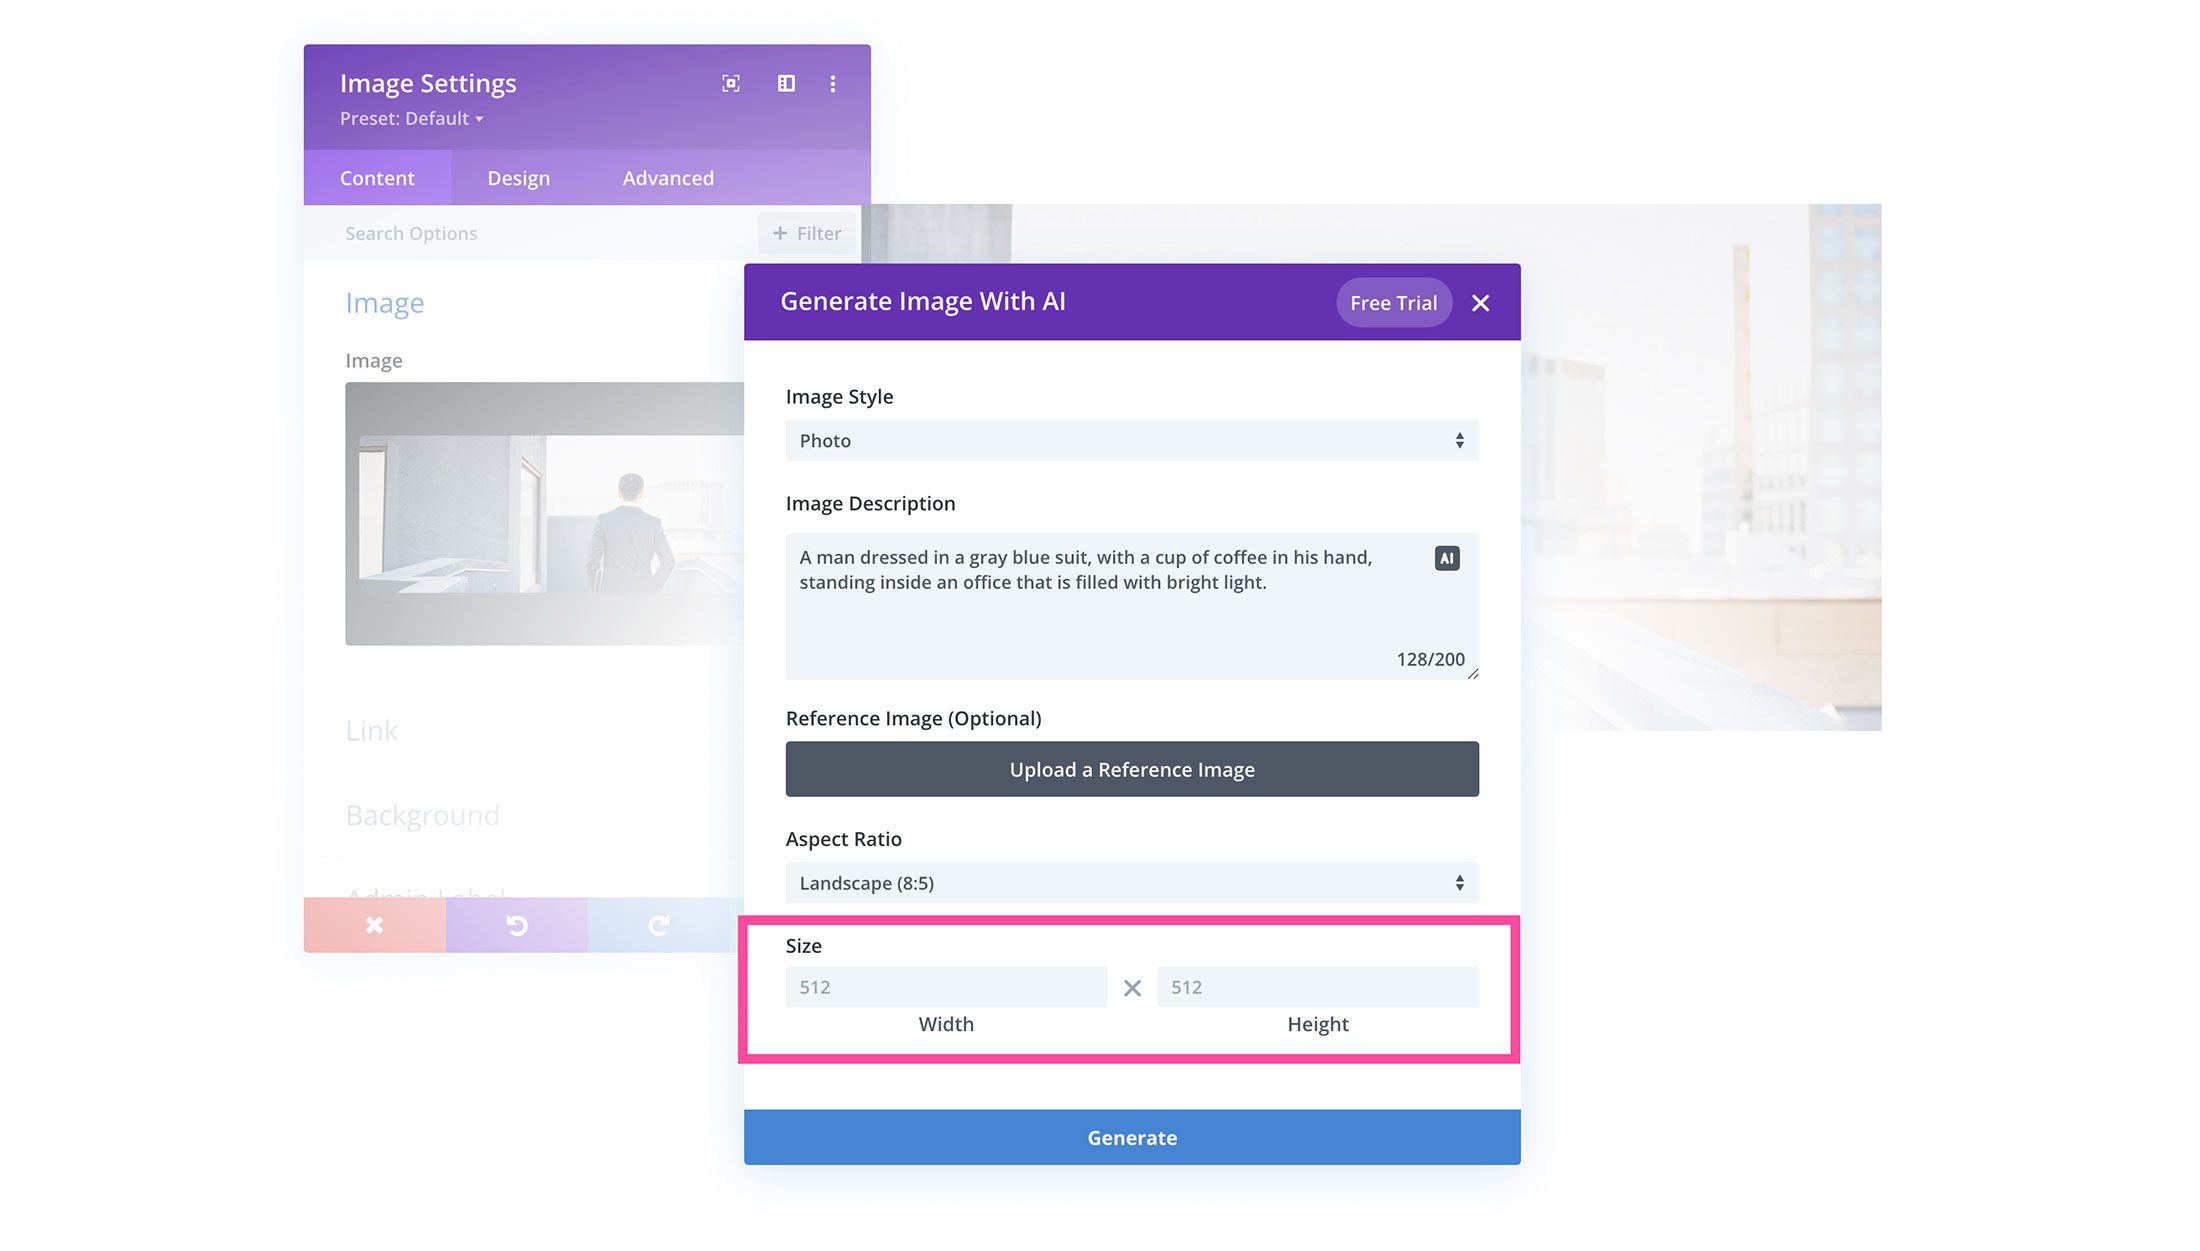Select the Content tab in Image Settings
2200x1251 pixels.
coord(378,177)
